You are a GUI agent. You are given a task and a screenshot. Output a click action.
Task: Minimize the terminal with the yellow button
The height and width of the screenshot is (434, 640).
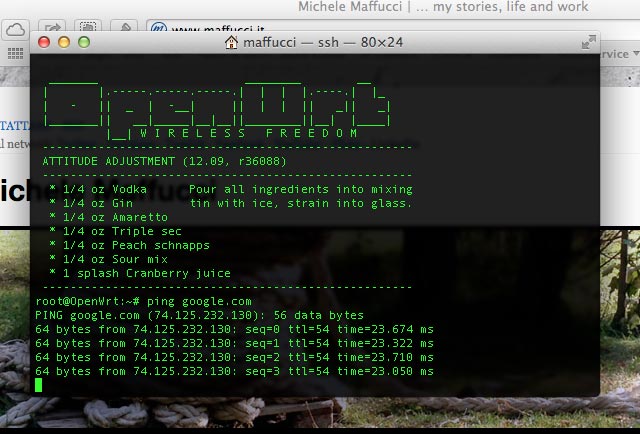(x=64, y=43)
